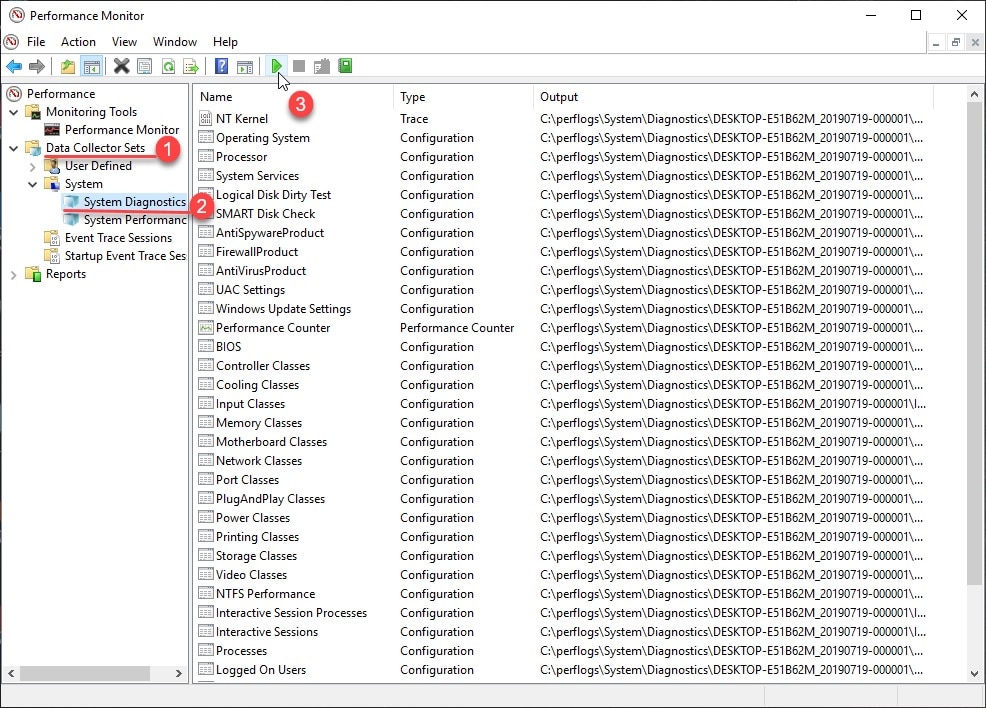
Task: Select Performance Monitor in the tree
Action: click(x=122, y=130)
